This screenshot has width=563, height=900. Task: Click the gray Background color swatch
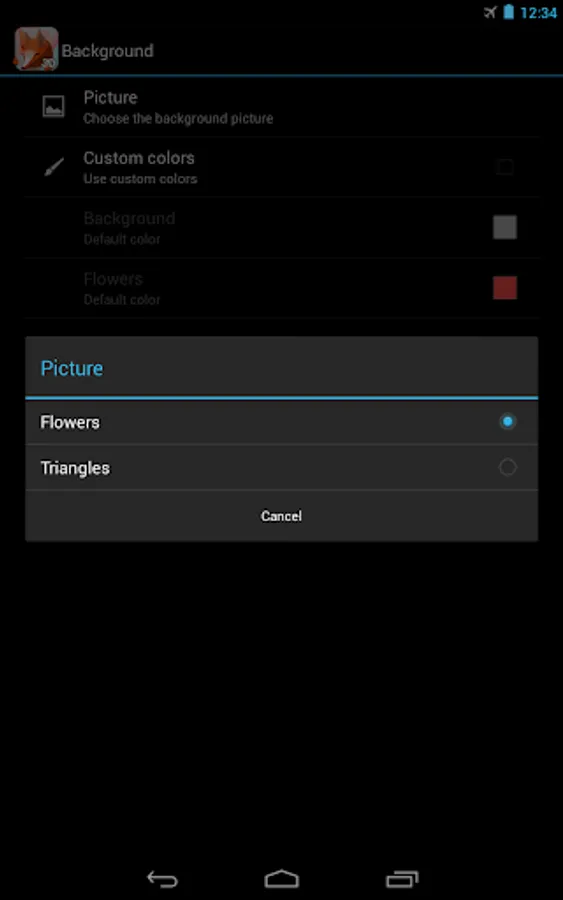(504, 227)
